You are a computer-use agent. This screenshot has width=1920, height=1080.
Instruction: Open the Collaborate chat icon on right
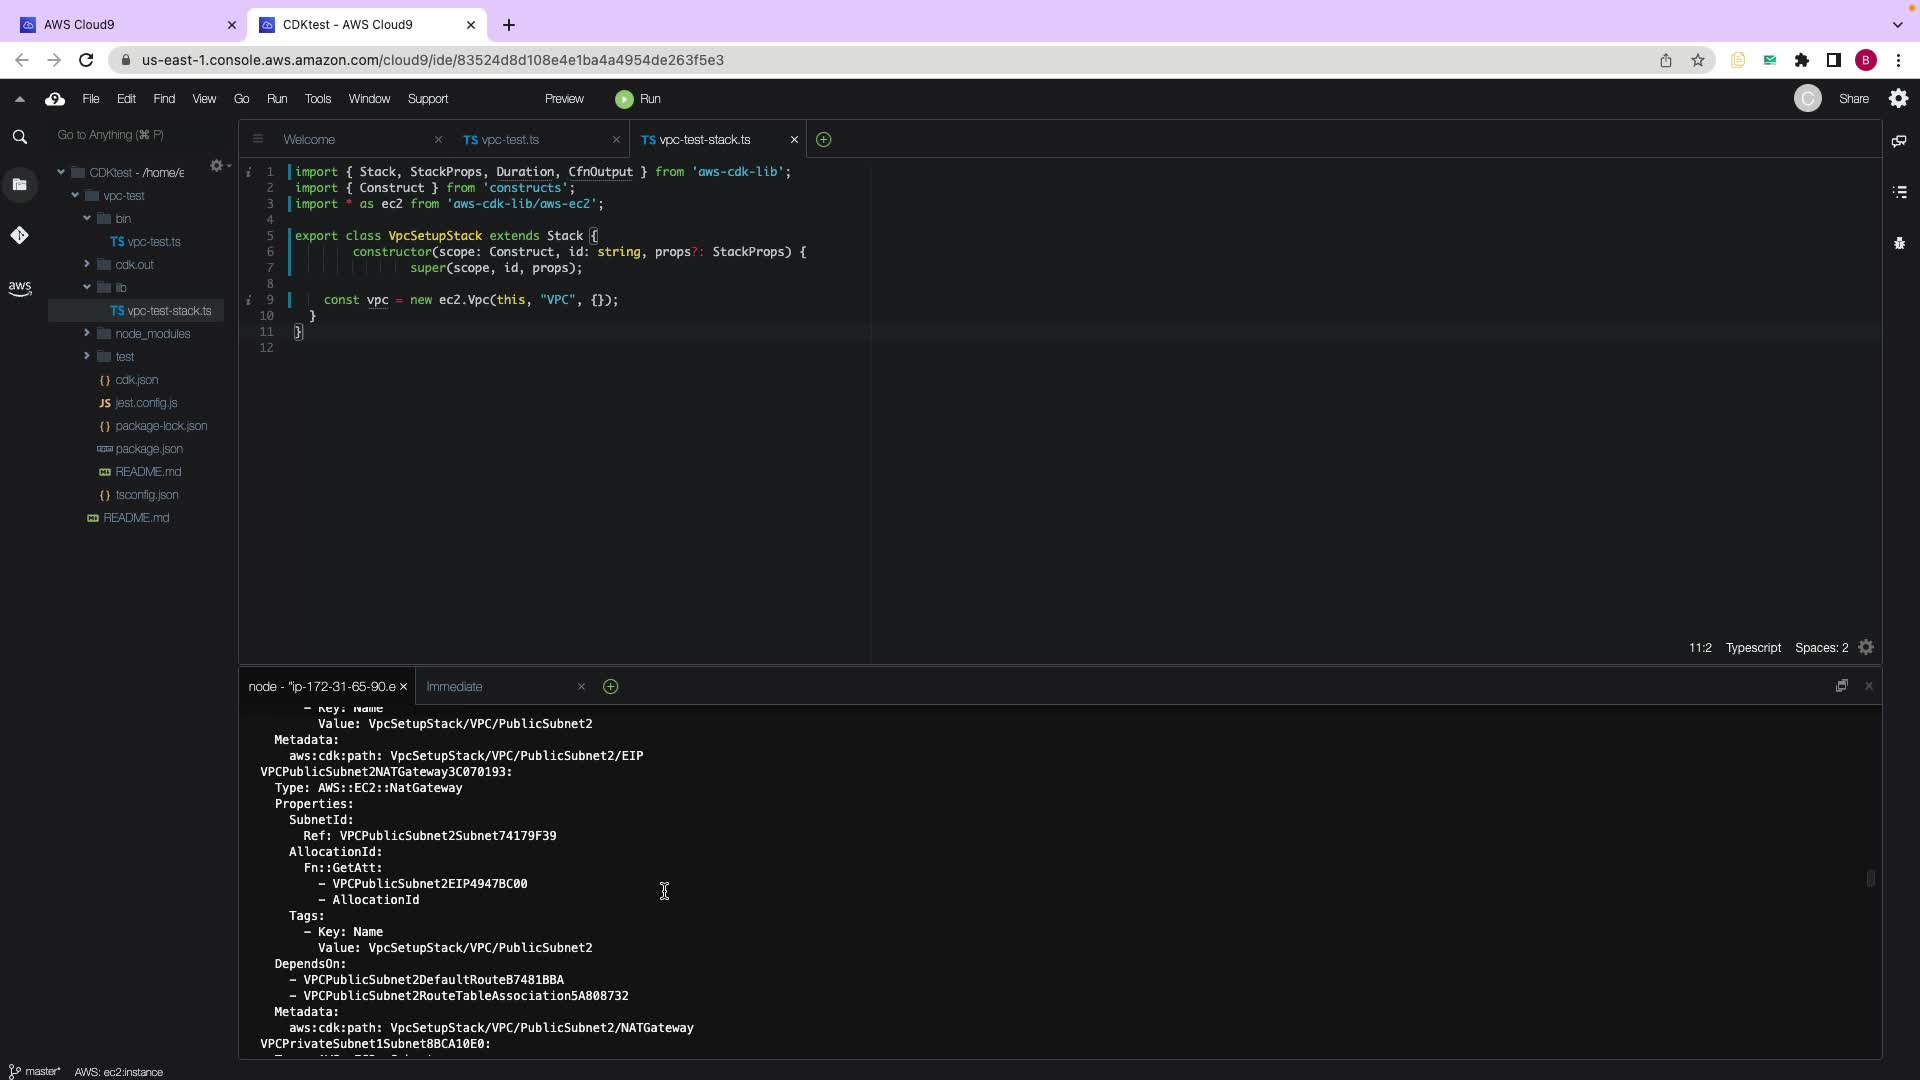(1899, 141)
